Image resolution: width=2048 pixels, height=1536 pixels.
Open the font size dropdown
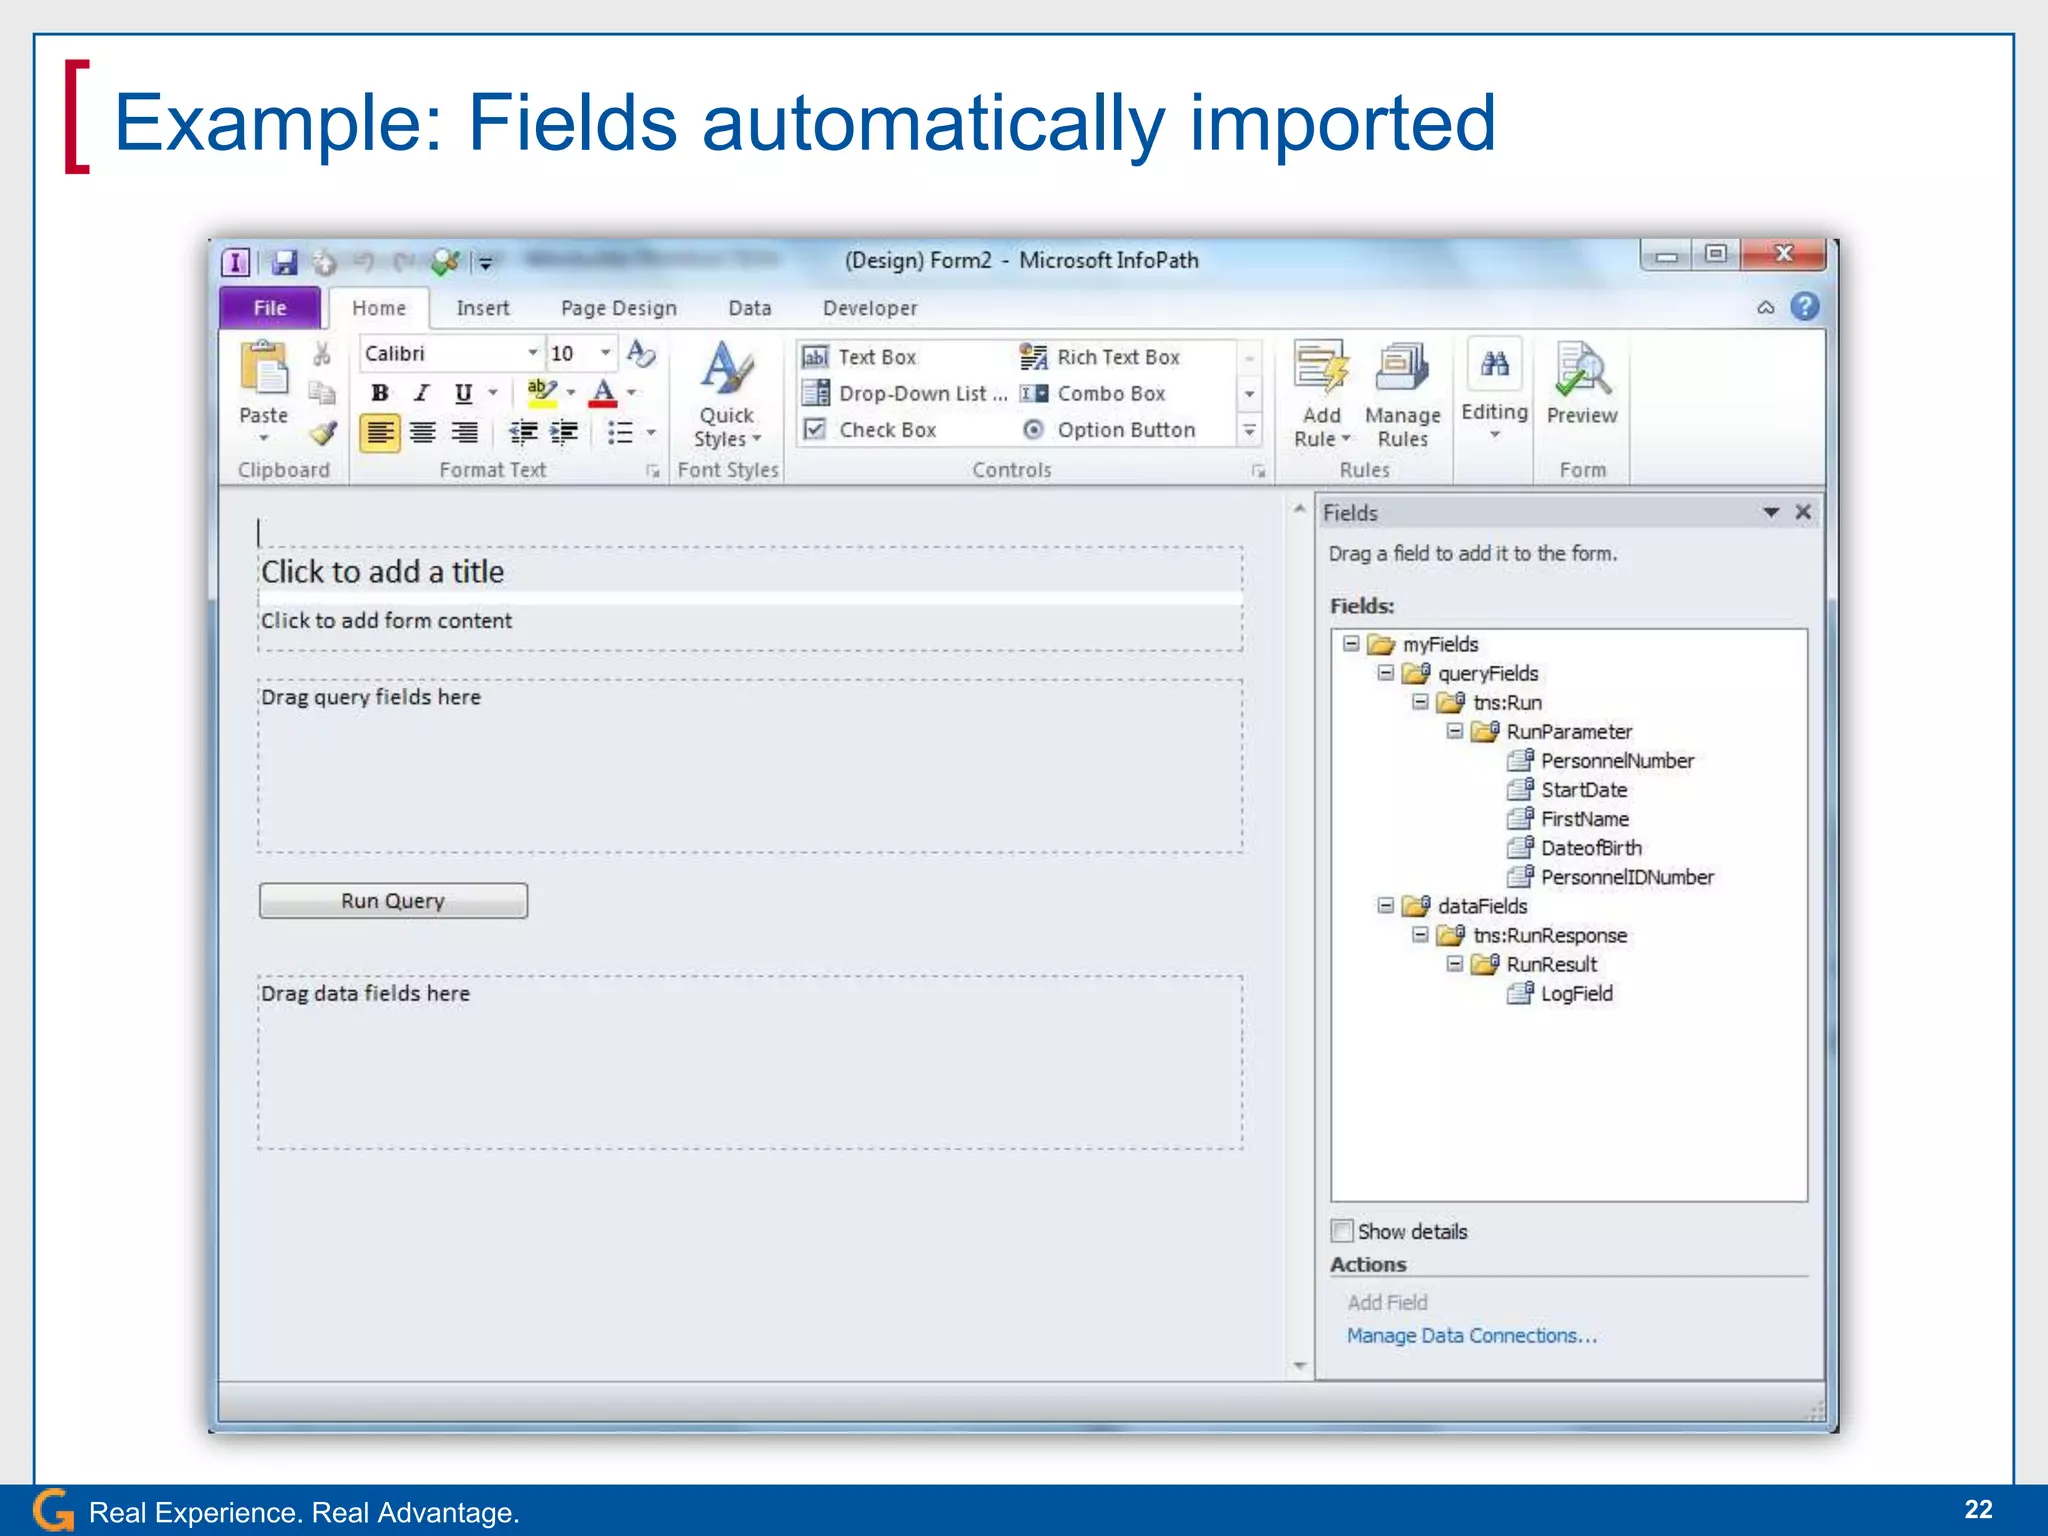tap(605, 353)
